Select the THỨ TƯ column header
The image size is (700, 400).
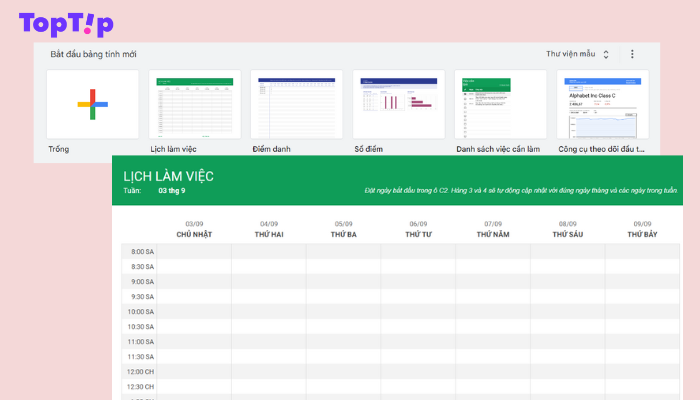[x=418, y=234]
